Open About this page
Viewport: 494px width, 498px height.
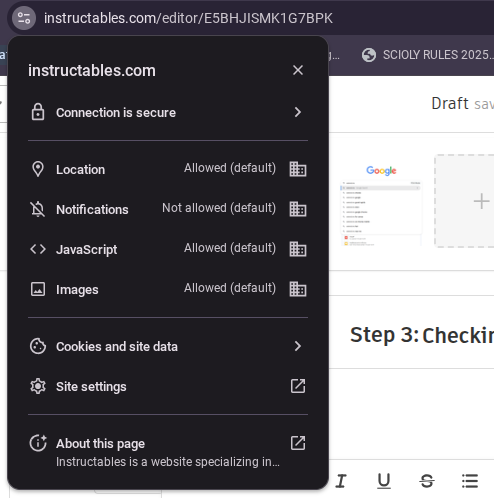click(168, 451)
